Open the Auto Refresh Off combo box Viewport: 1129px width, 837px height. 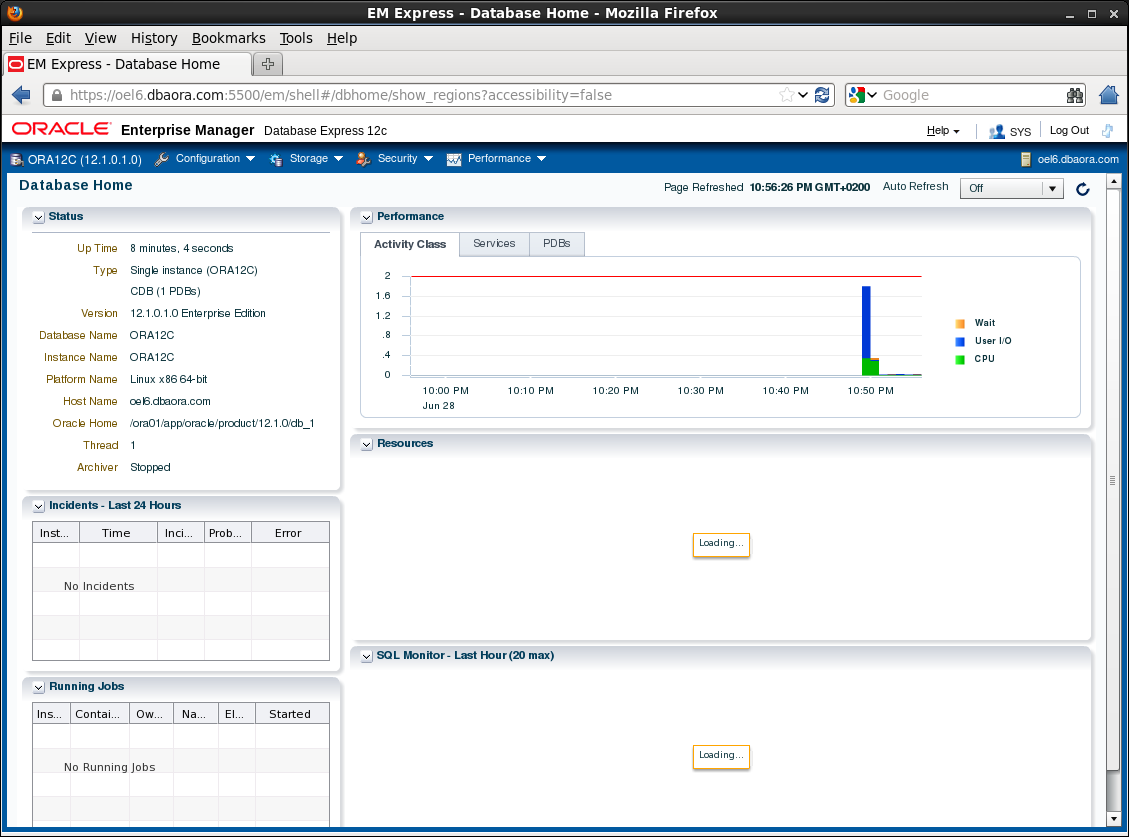point(1011,188)
